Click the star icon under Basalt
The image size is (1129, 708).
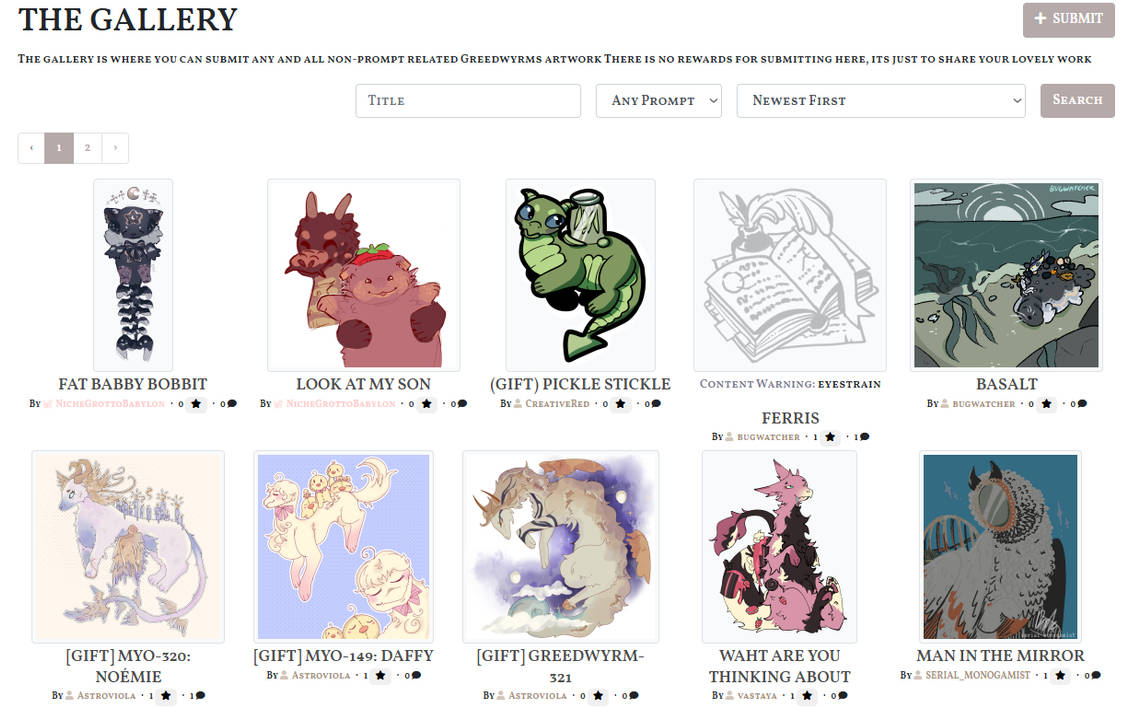1046,404
